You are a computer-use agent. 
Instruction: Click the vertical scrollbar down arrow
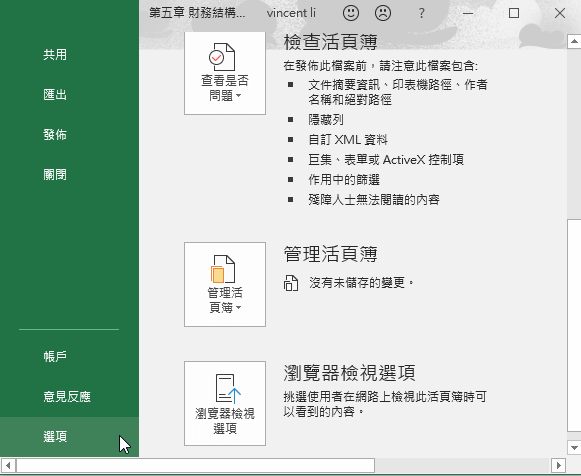574,448
